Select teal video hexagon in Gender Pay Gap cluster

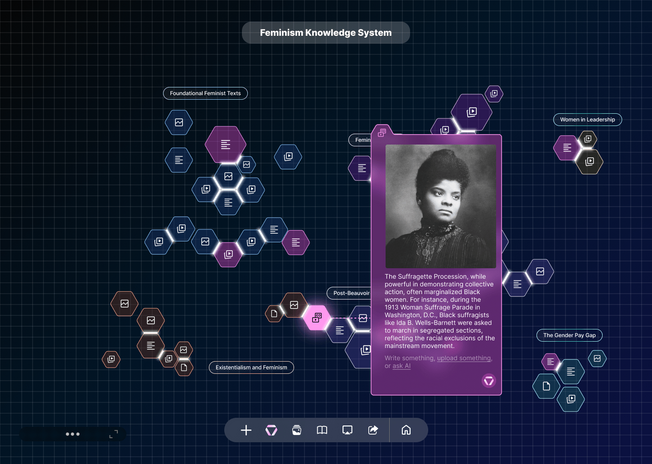(571, 399)
